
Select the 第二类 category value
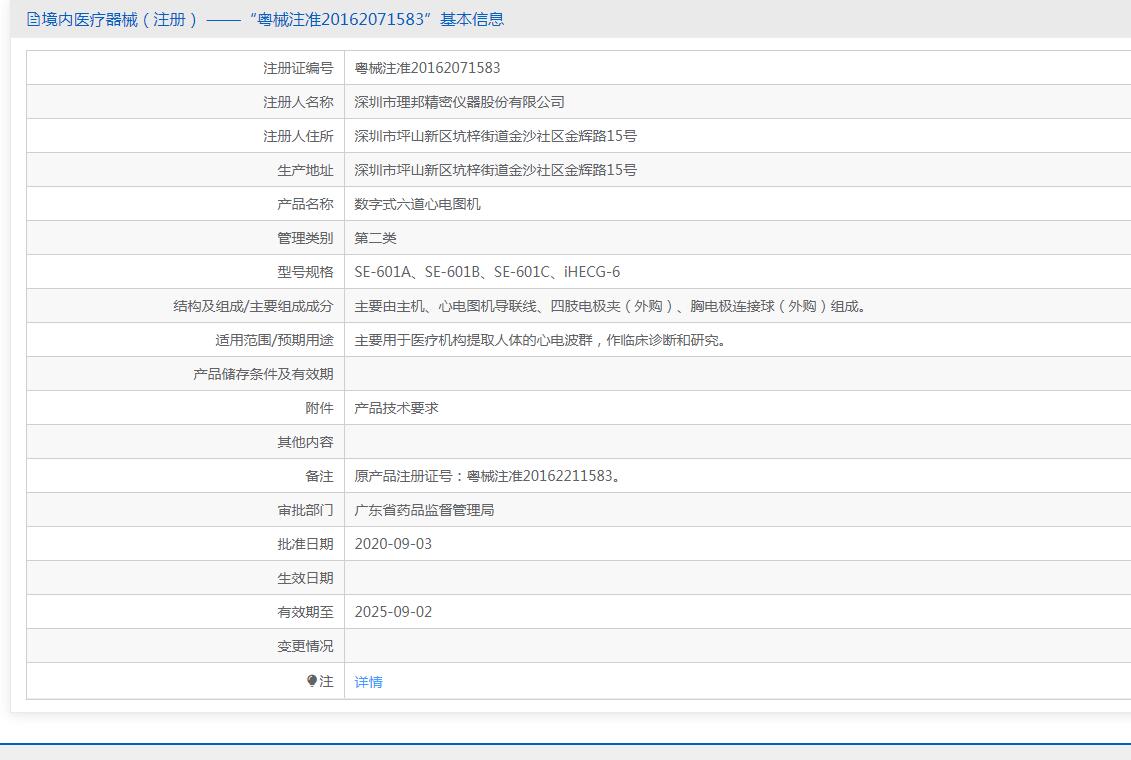click(375, 238)
